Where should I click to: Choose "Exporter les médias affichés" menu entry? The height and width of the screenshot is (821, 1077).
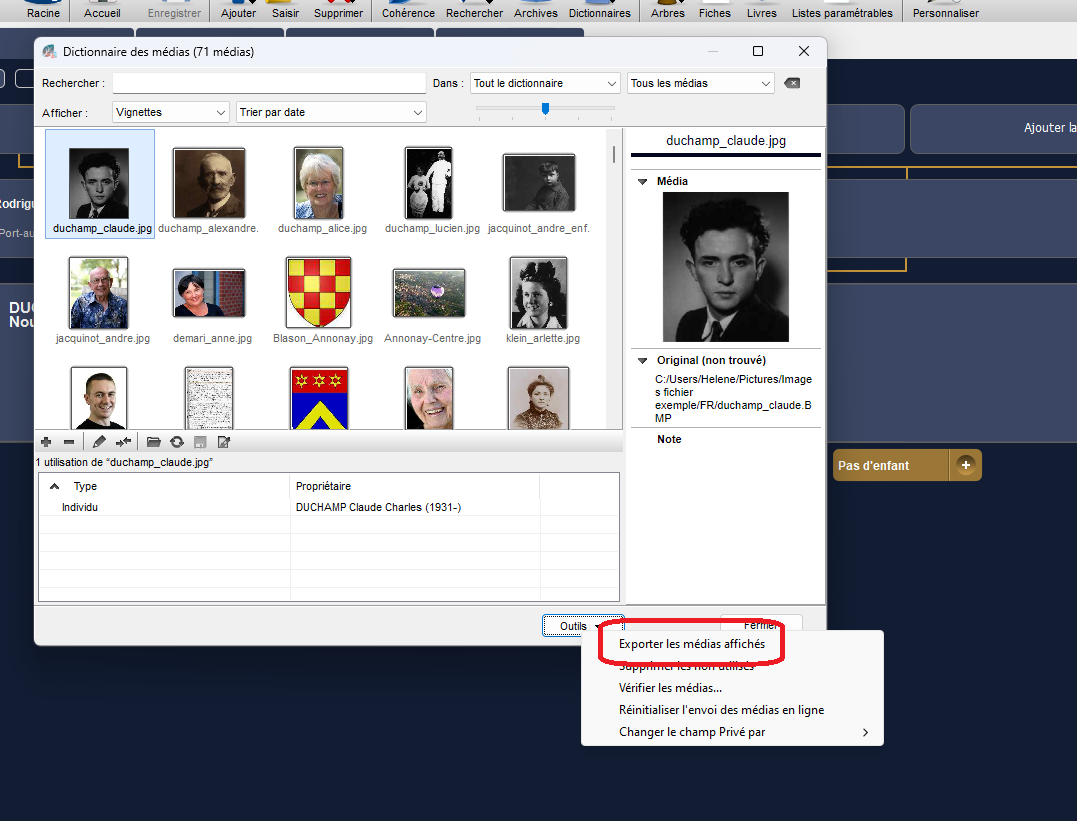pyautogui.click(x=692, y=644)
